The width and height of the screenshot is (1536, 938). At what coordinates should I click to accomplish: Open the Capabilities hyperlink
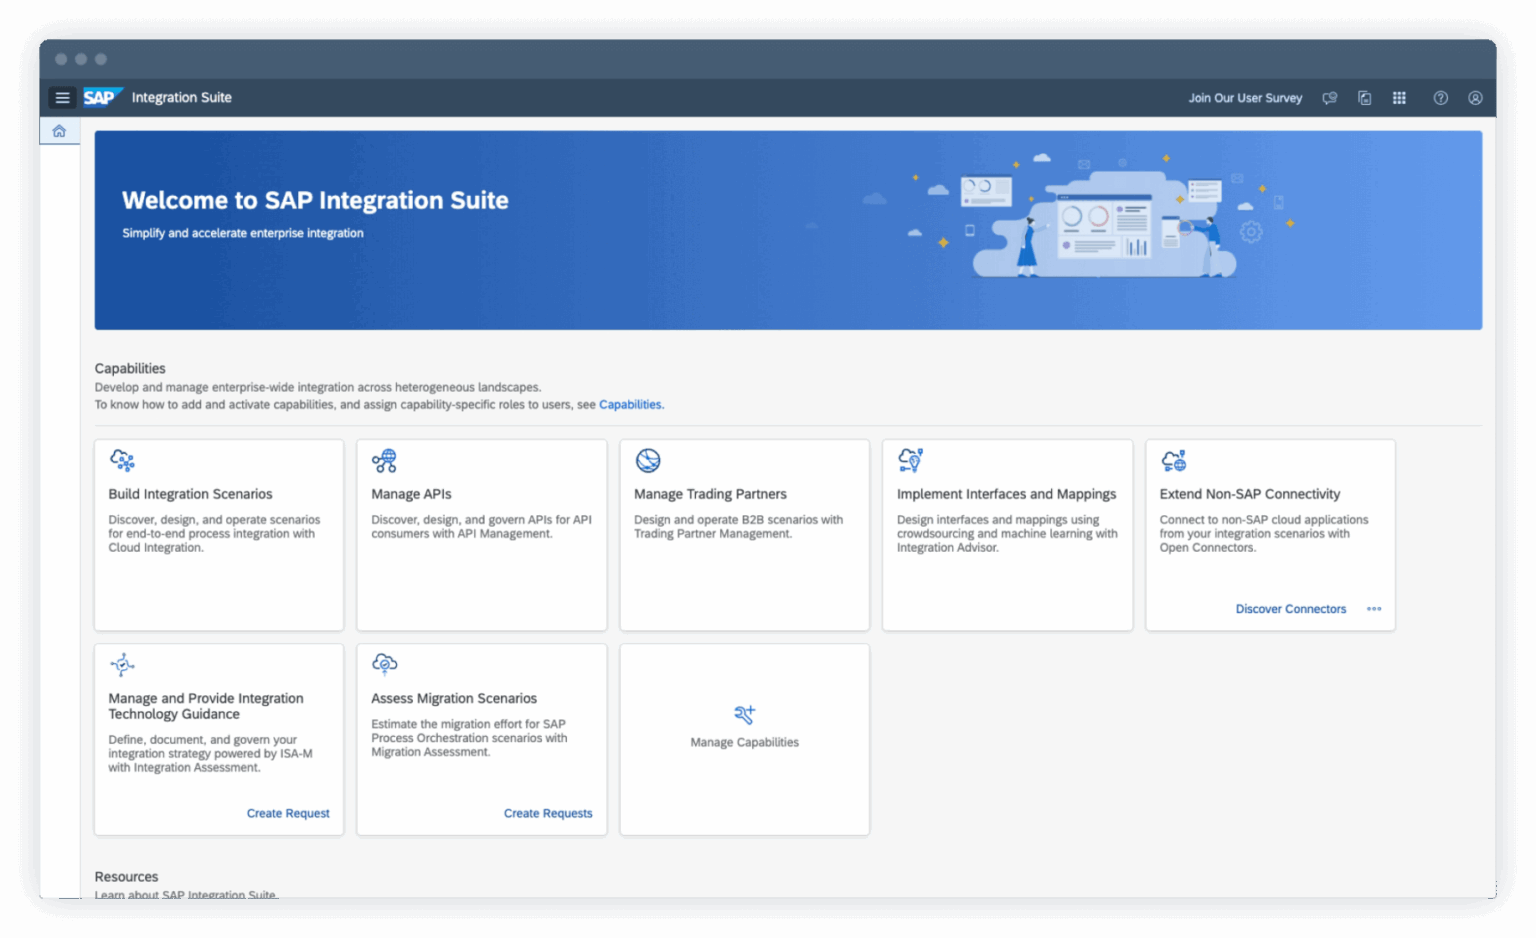click(x=630, y=404)
